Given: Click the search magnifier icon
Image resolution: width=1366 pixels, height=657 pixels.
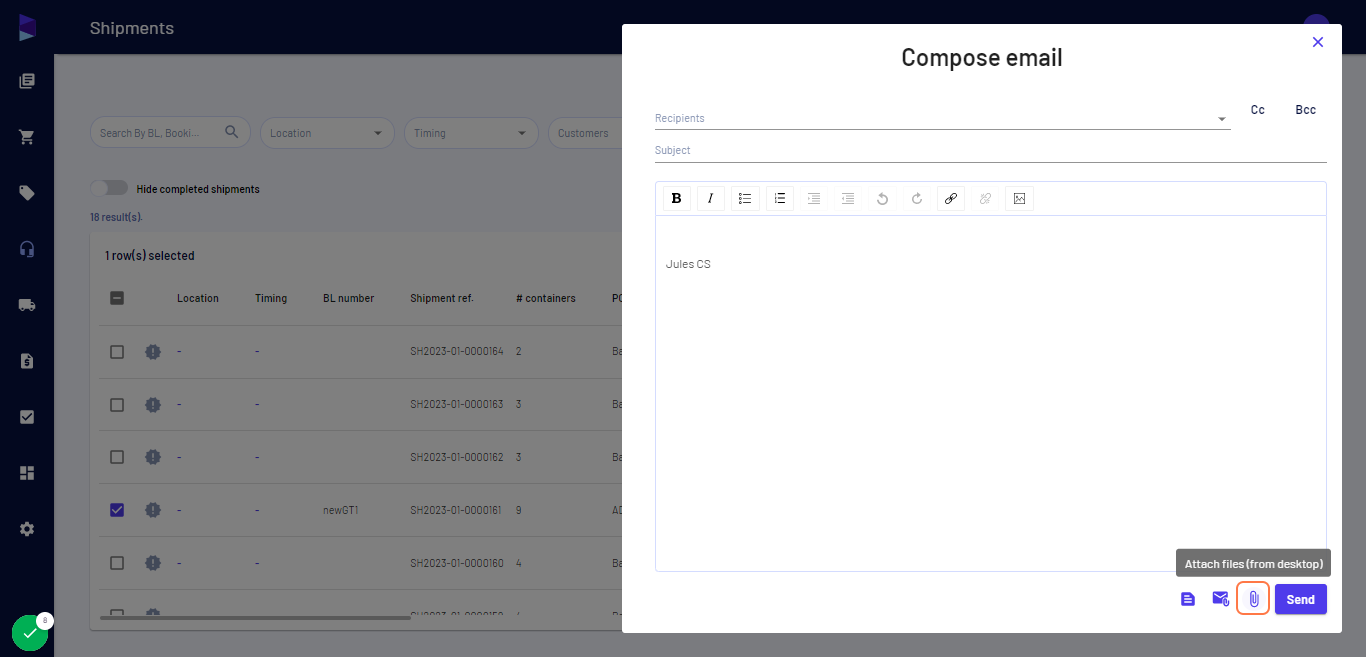Looking at the screenshot, I should [x=232, y=132].
